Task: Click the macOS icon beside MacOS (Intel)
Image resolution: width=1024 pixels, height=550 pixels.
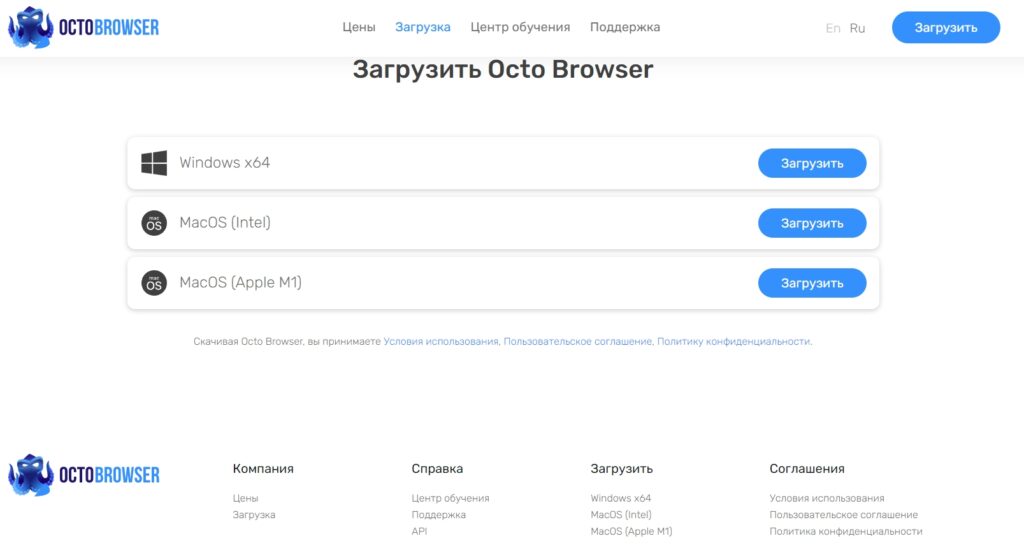Action: tap(154, 223)
